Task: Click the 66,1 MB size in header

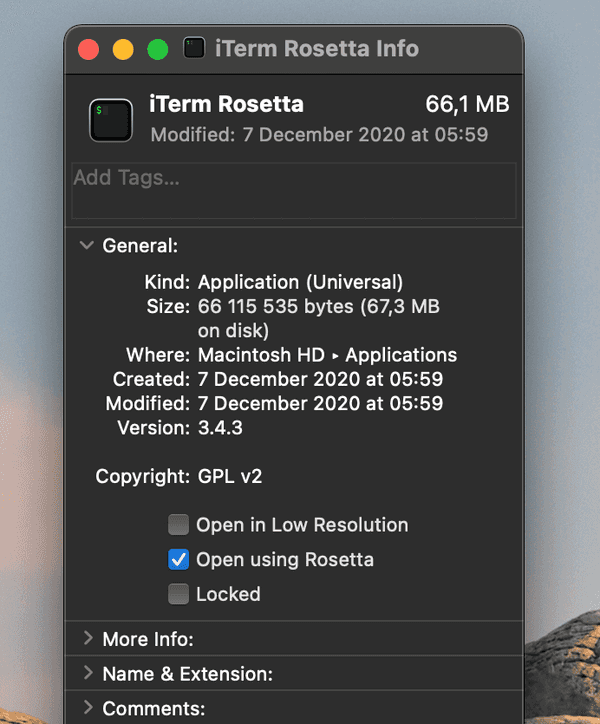Action: 467,104
